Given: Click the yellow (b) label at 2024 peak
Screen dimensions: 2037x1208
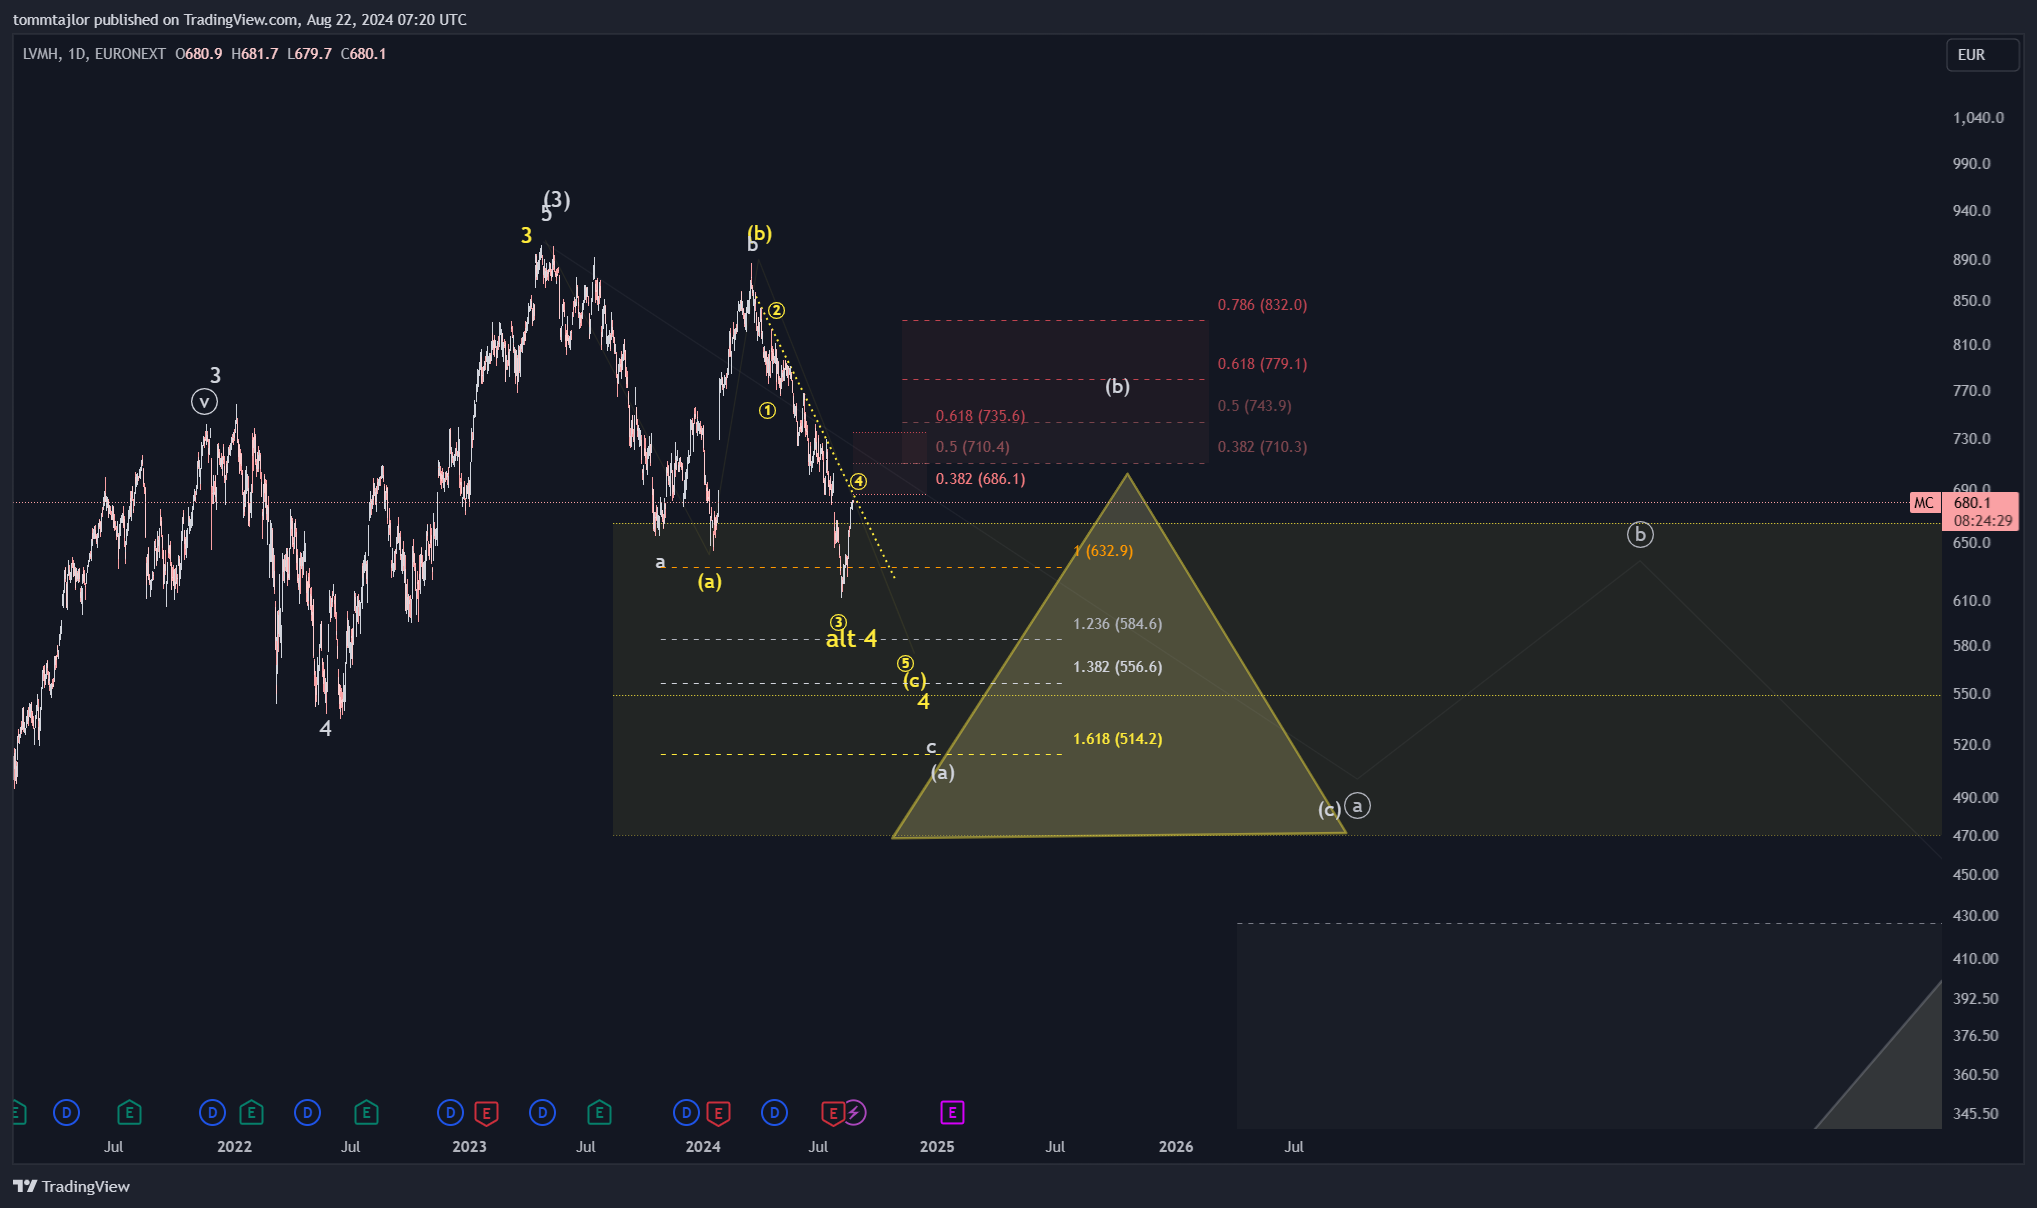Looking at the screenshot, I should click(x=760, y=234).
